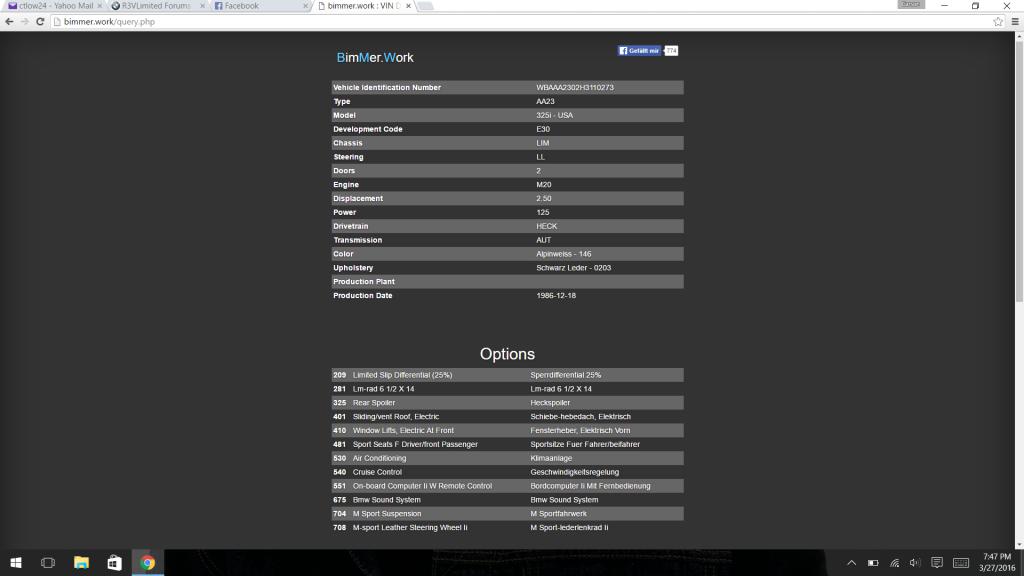1024x576 pixels.
Task: Open the Wi-Fi network tray icon
Action: pyautogui.click(x=895, y=563)
